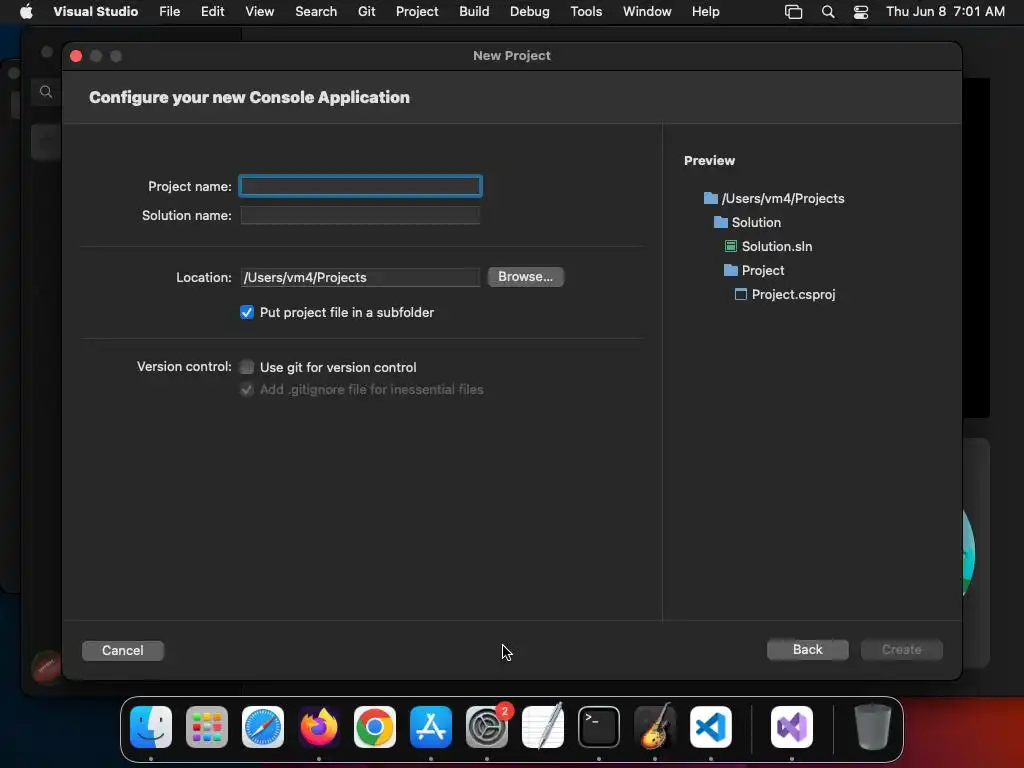Click the Stage Manager menu bar icon

[793, 12]
